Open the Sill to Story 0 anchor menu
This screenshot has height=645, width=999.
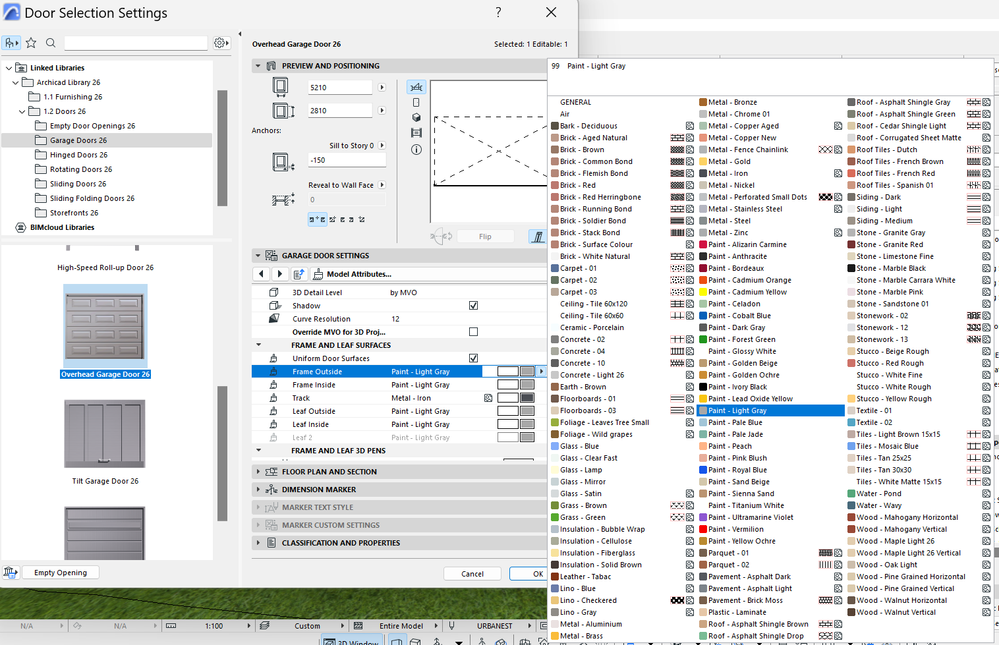(x=382, y=145)
